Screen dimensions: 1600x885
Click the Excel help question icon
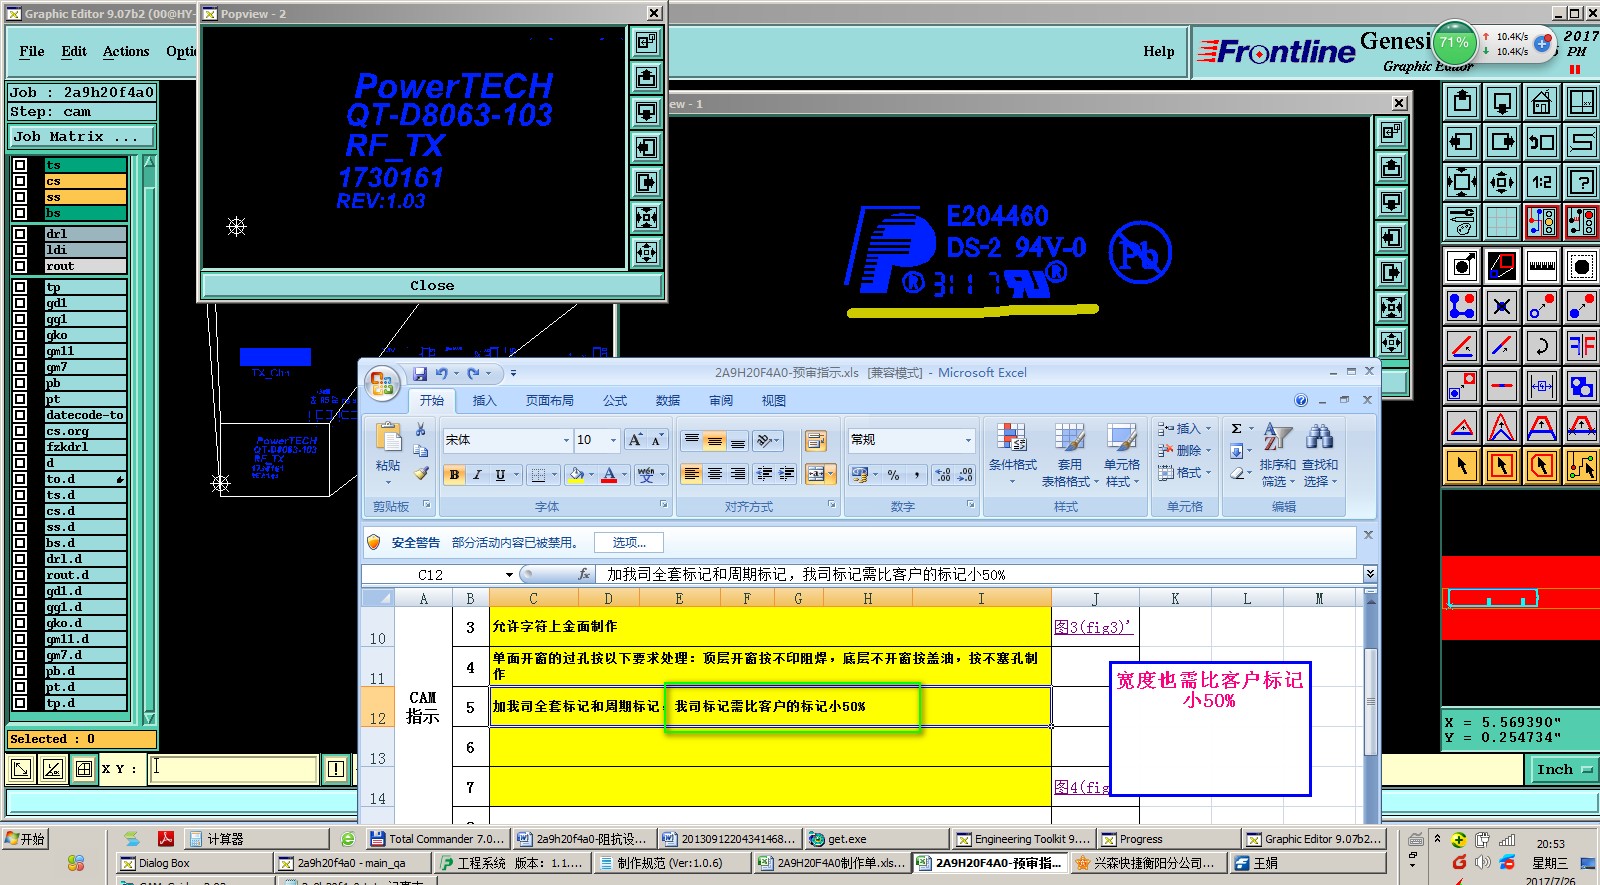click(1301, 400)
